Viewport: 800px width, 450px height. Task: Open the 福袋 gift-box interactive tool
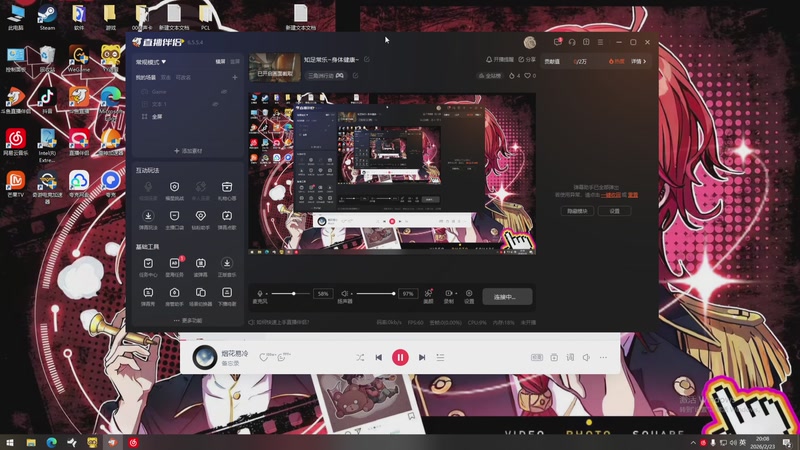click(x=227, y=191)
